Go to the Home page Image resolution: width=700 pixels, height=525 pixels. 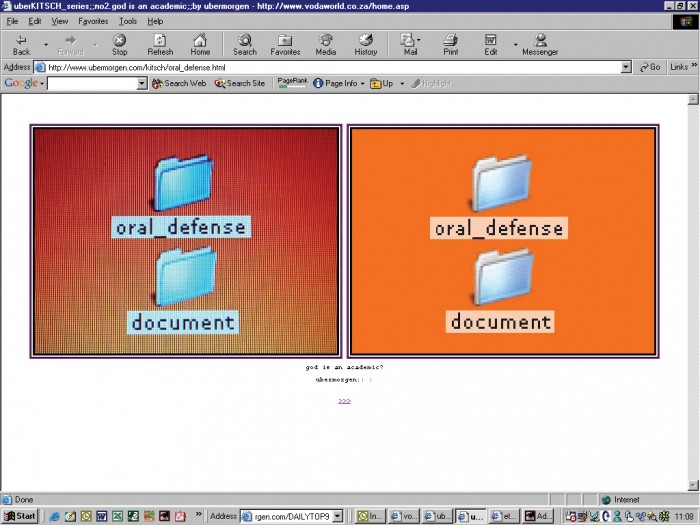click(200, 45)
